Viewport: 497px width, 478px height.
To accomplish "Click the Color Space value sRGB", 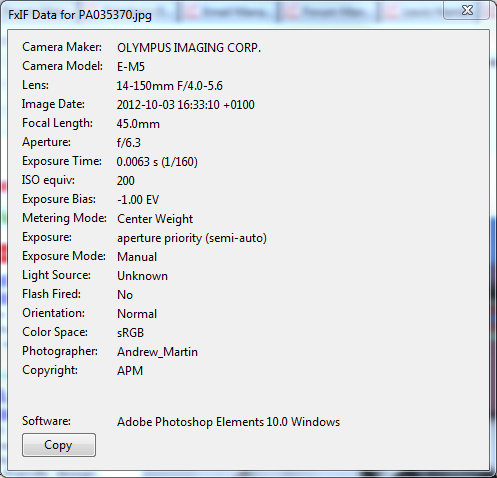I will 130,333.
